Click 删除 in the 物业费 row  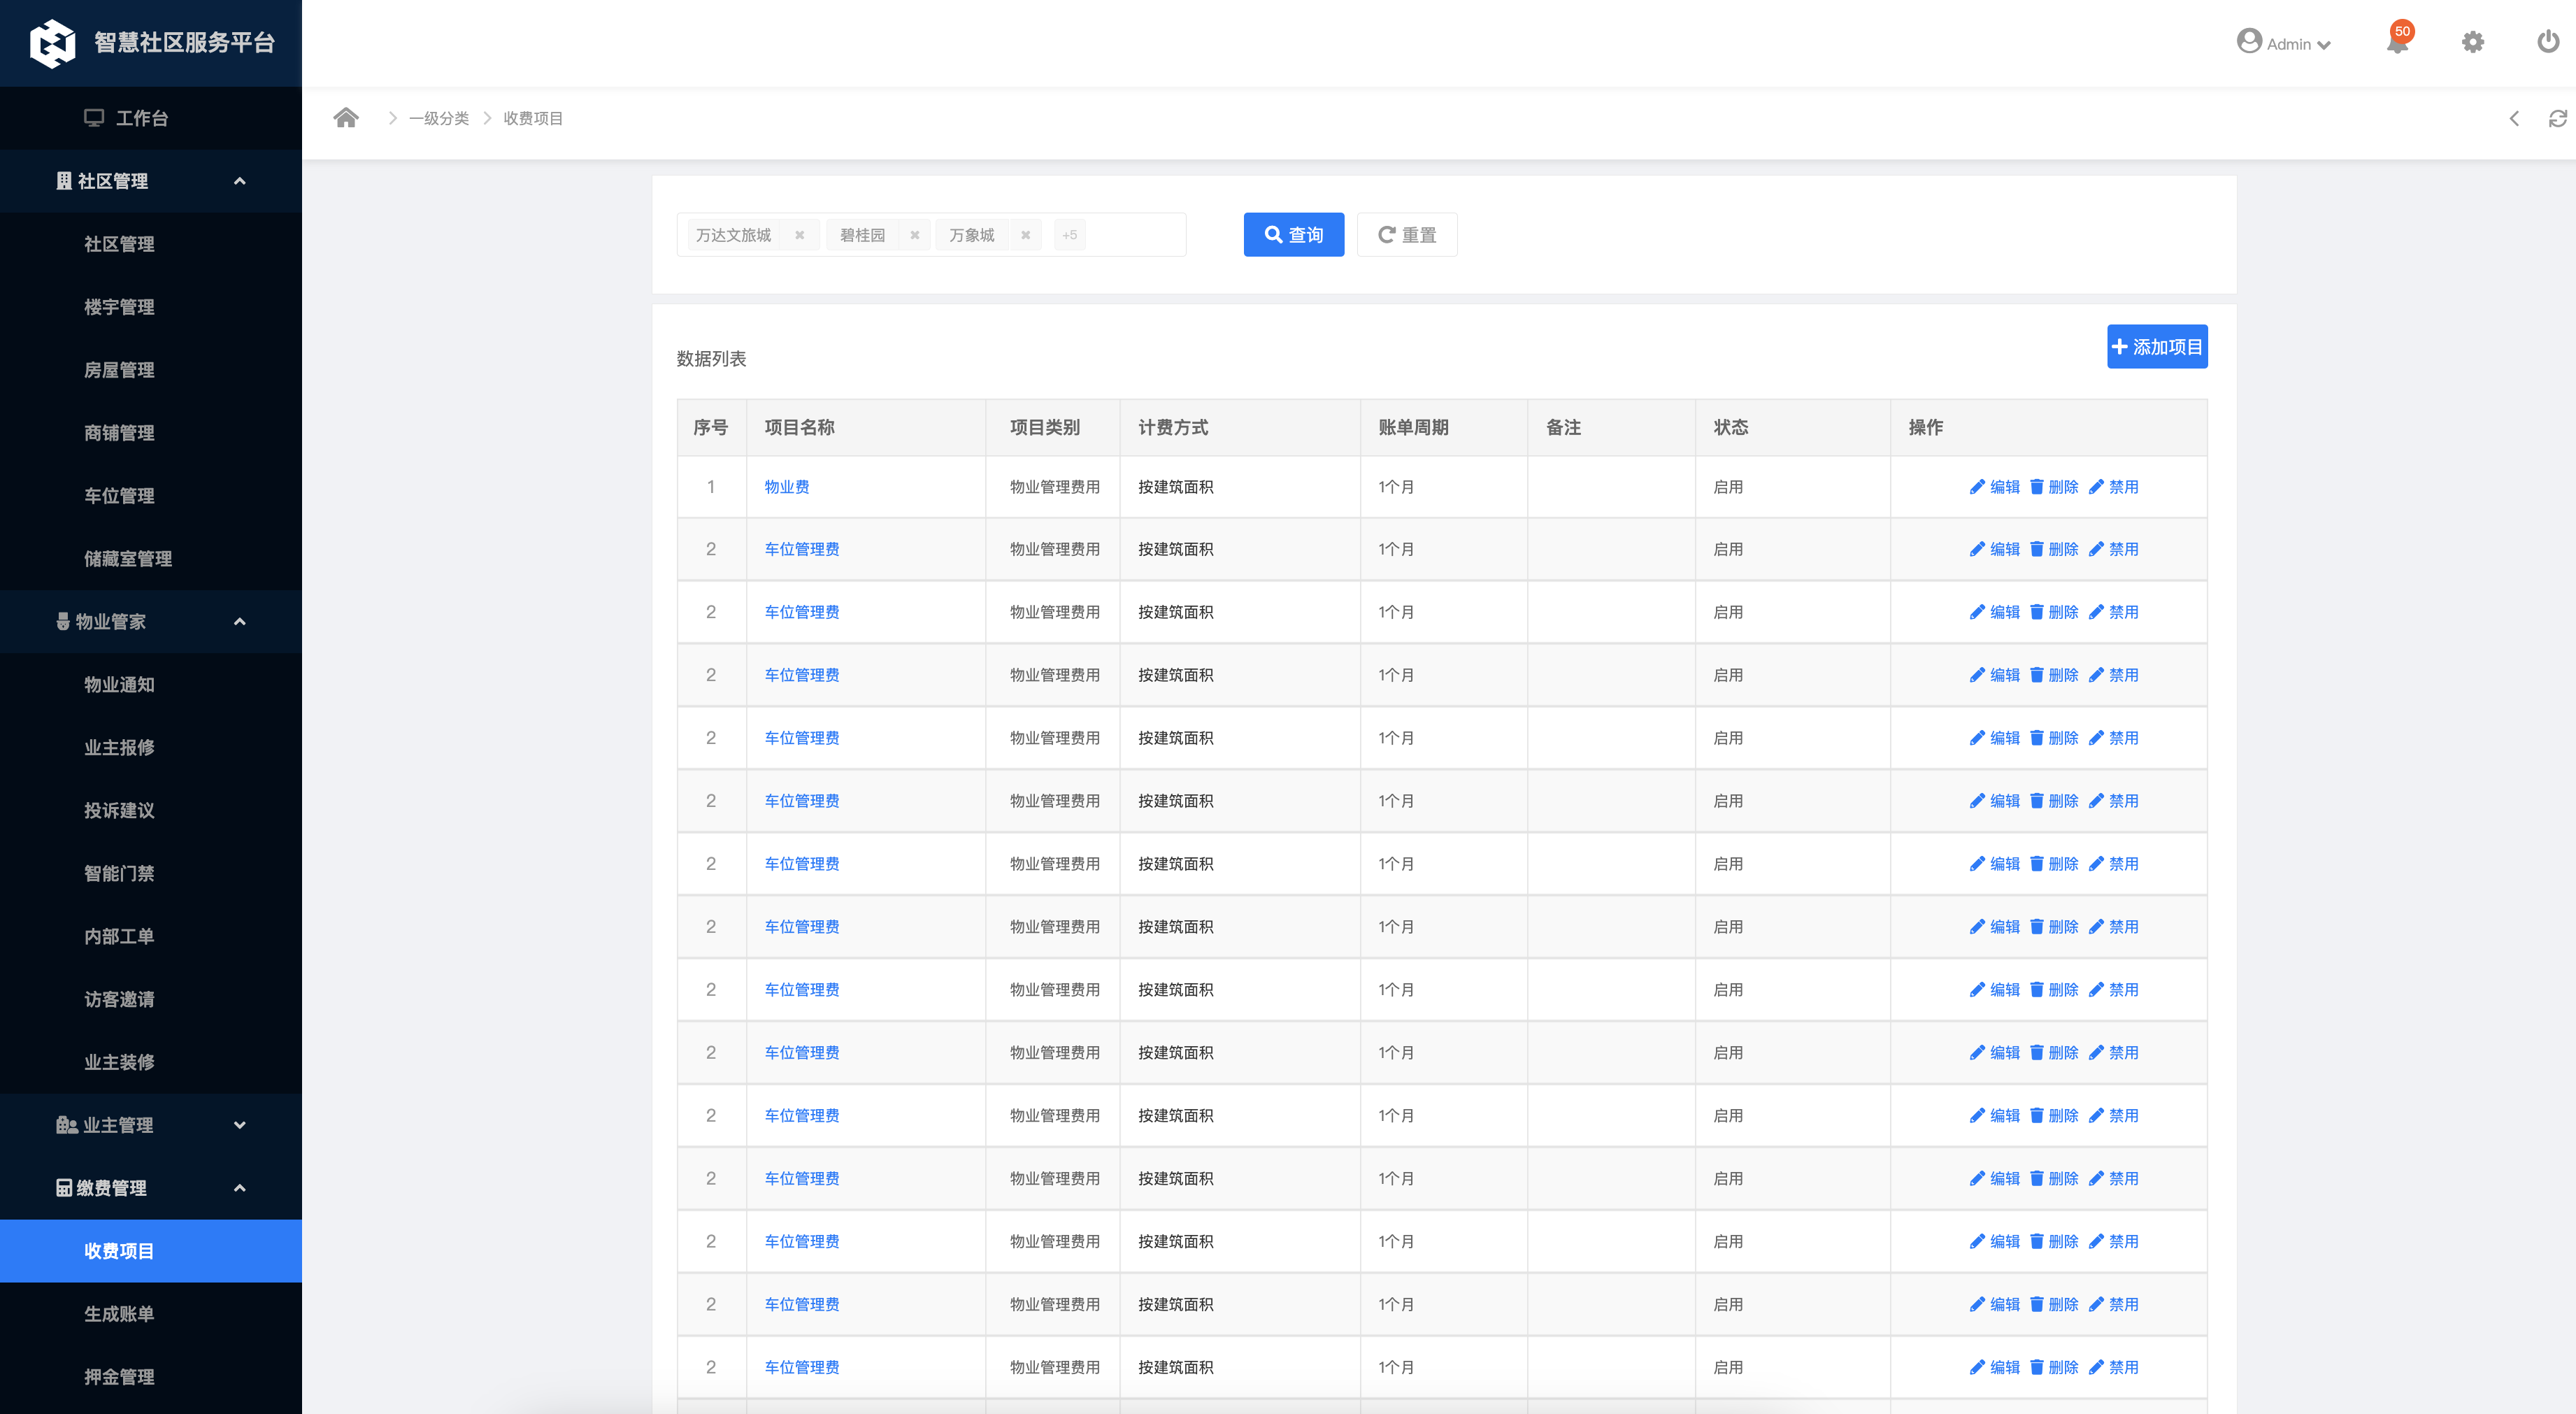pyautogui.click(x=2054, y=487)
